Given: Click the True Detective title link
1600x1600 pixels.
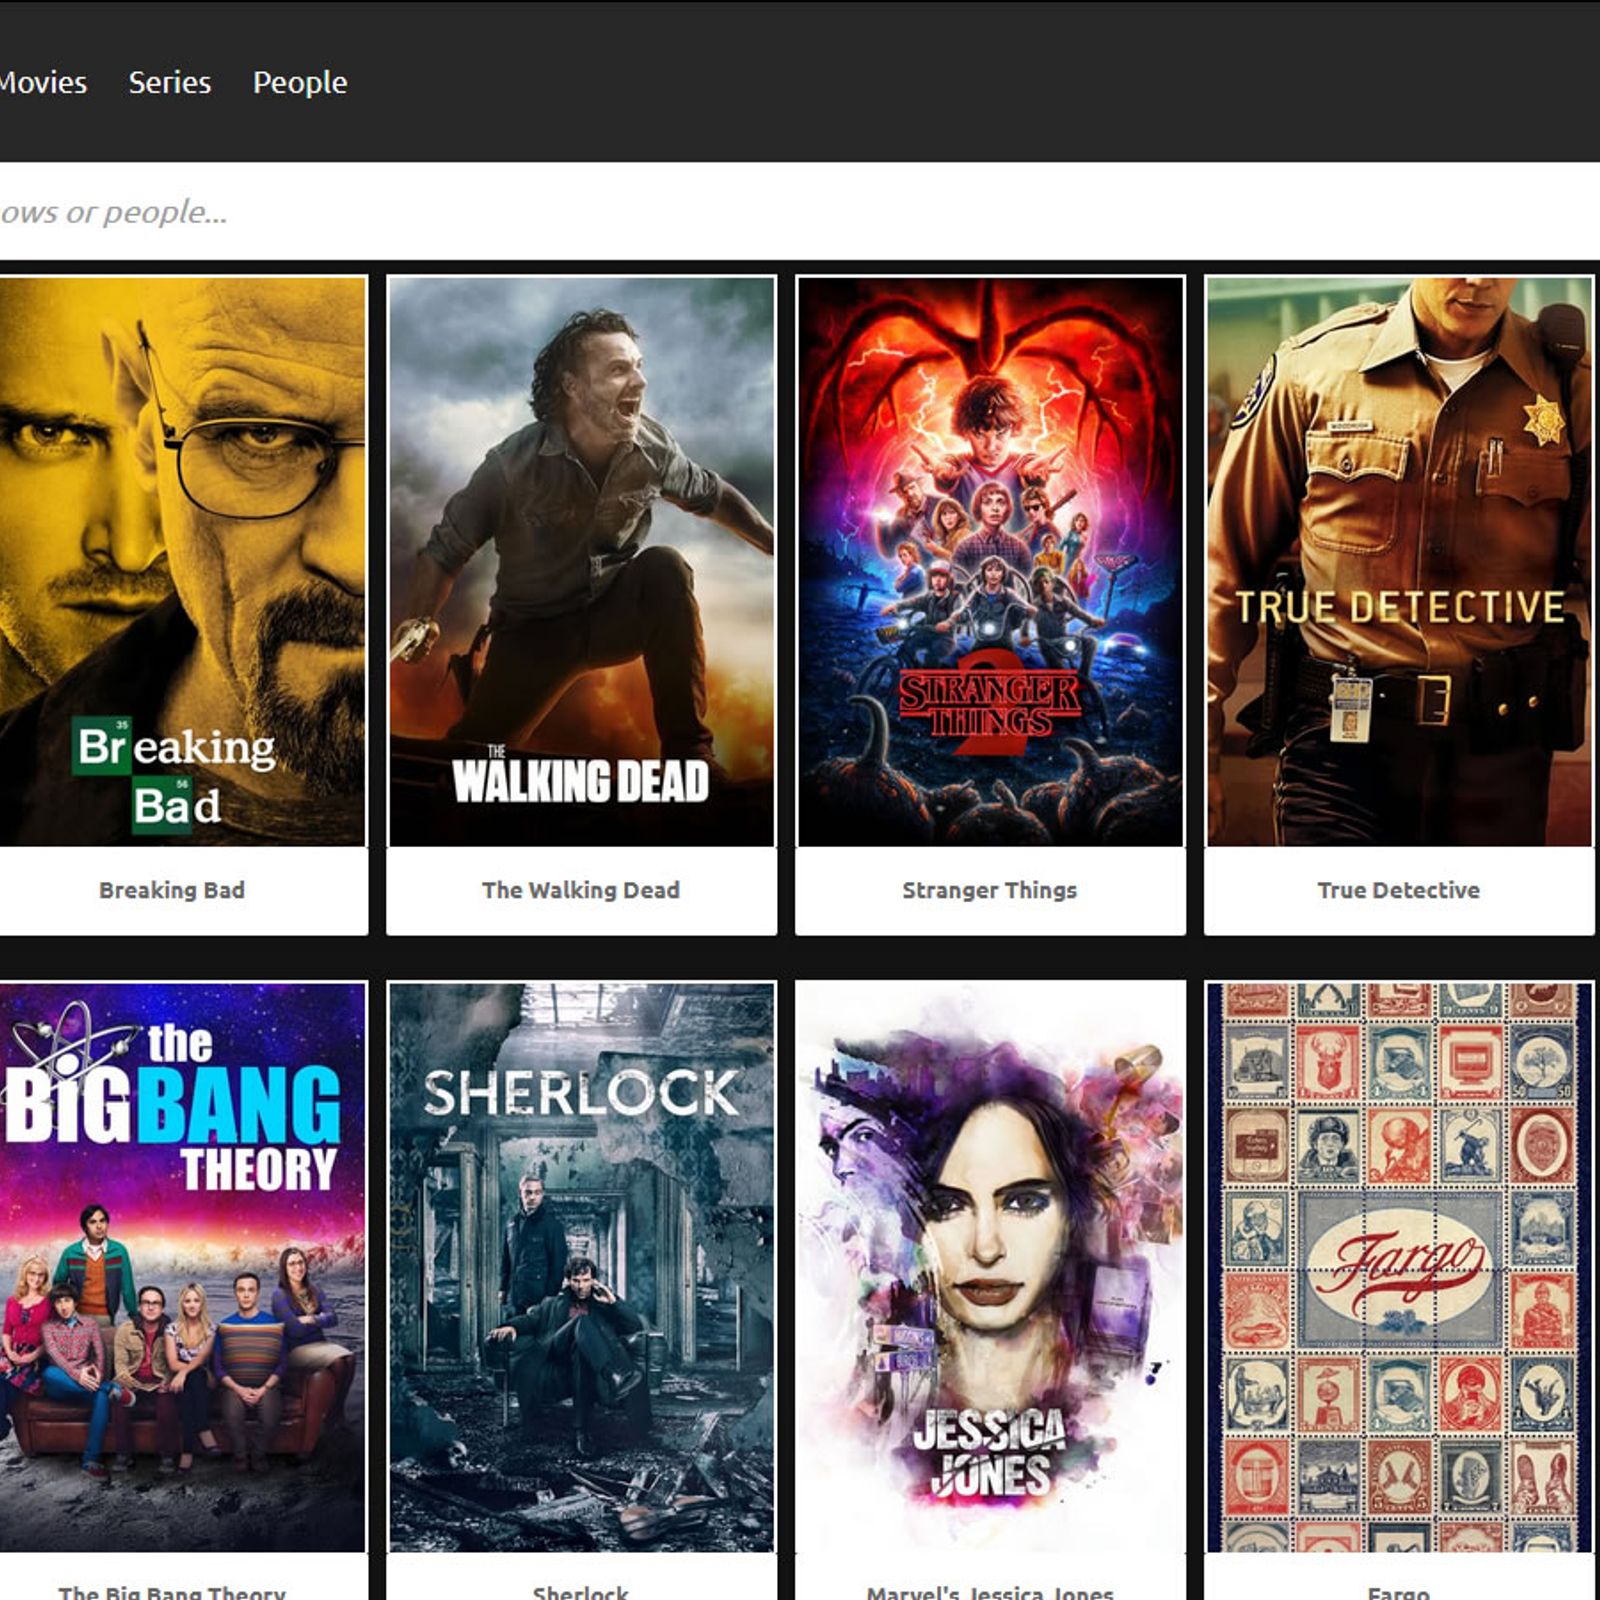Looking at the screenshot, I should point(1399,890).
